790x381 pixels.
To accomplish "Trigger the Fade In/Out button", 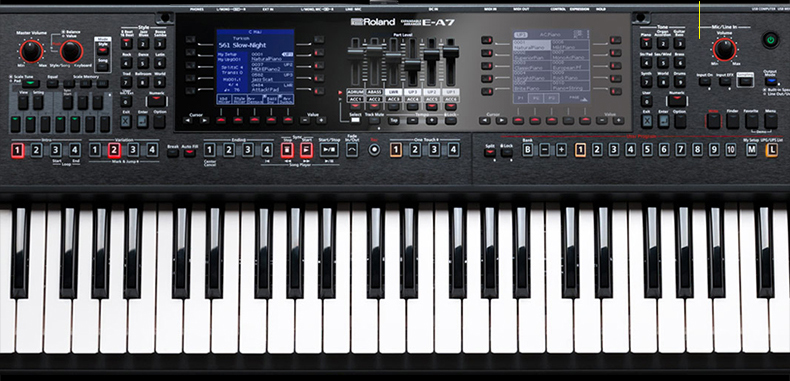I will point(352,150).
